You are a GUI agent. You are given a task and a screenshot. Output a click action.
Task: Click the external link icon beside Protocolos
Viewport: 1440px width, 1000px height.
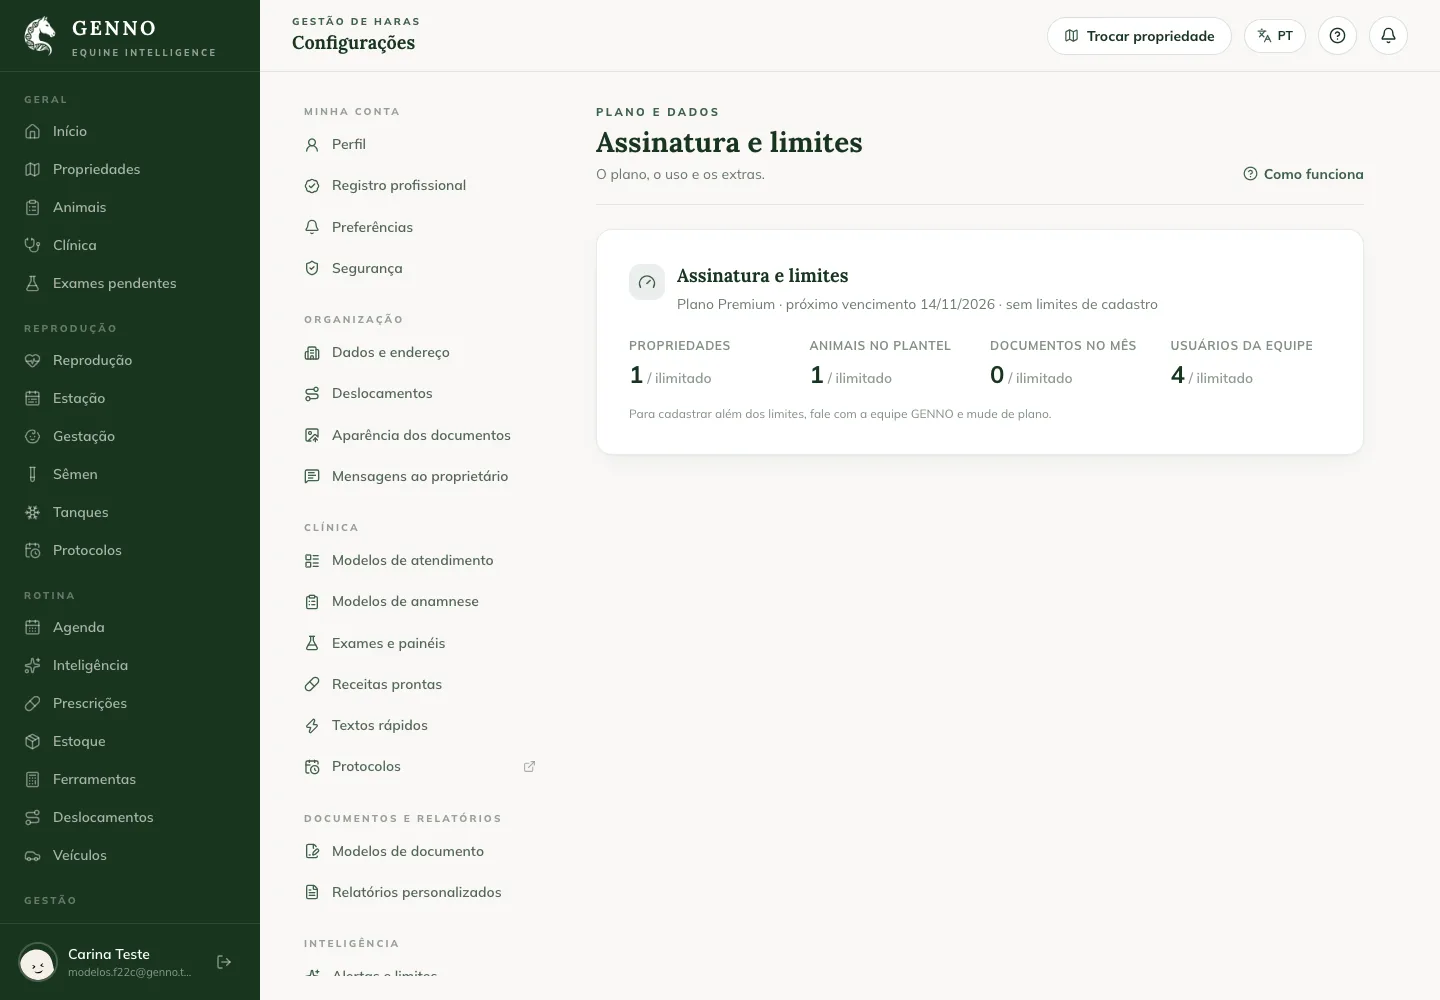(529, 767)
